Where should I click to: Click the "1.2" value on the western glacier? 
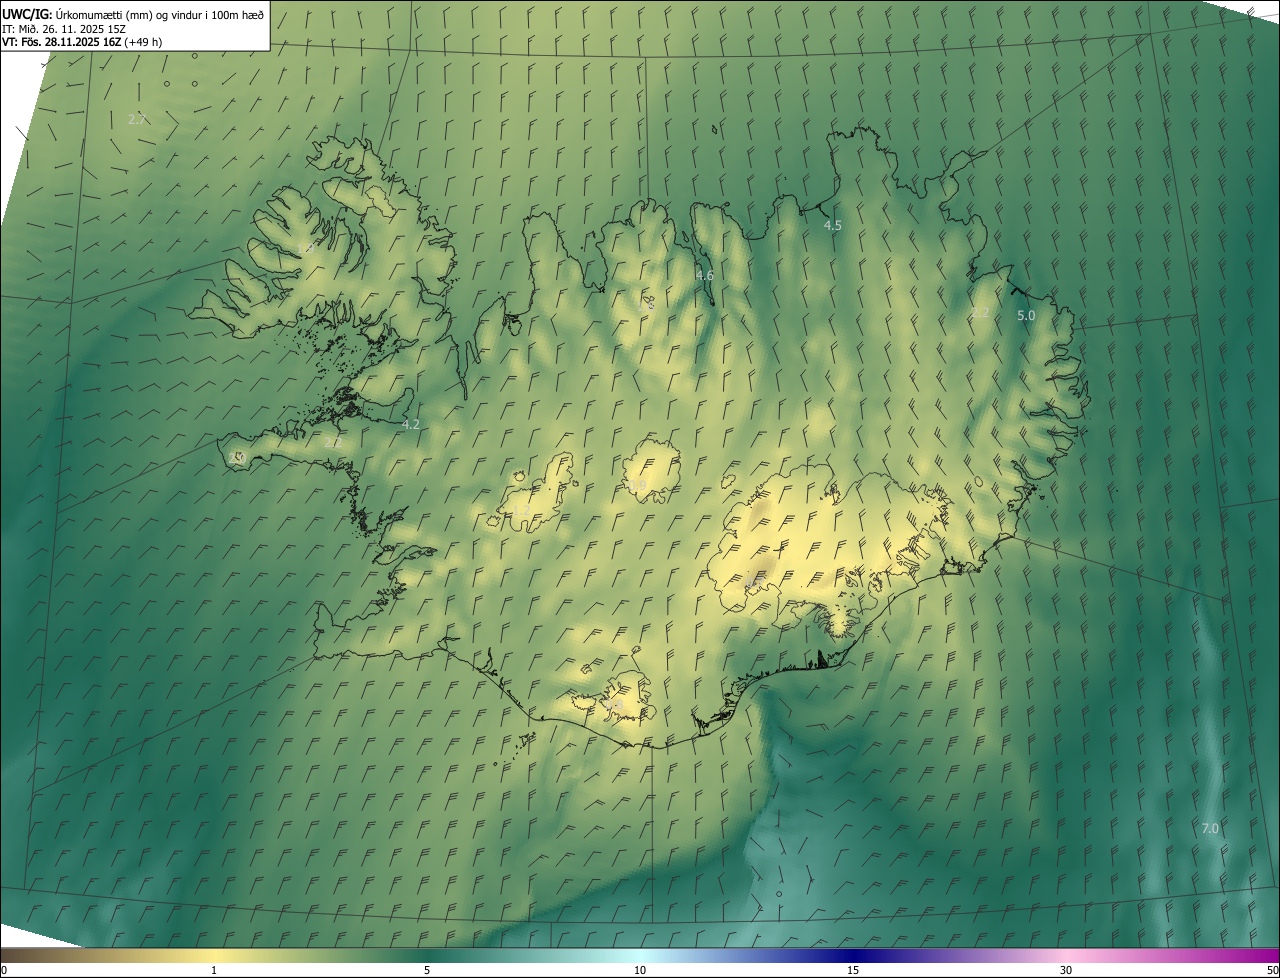coord(521,510)
